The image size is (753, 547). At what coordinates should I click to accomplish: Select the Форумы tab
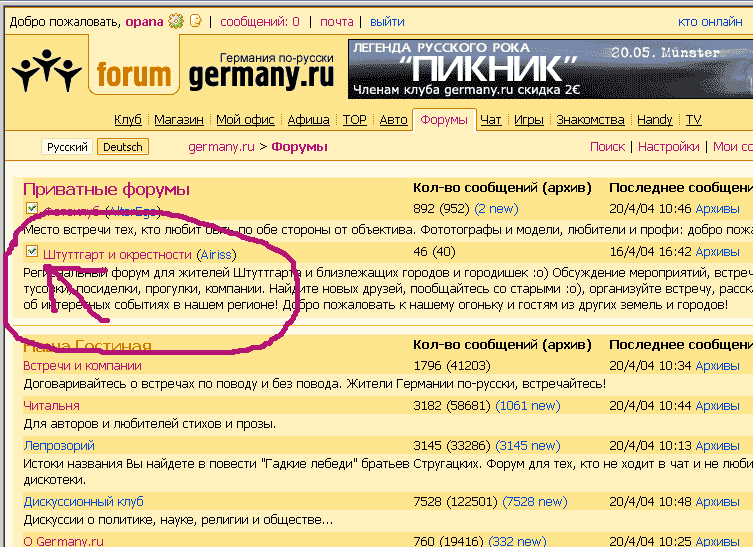444,120
